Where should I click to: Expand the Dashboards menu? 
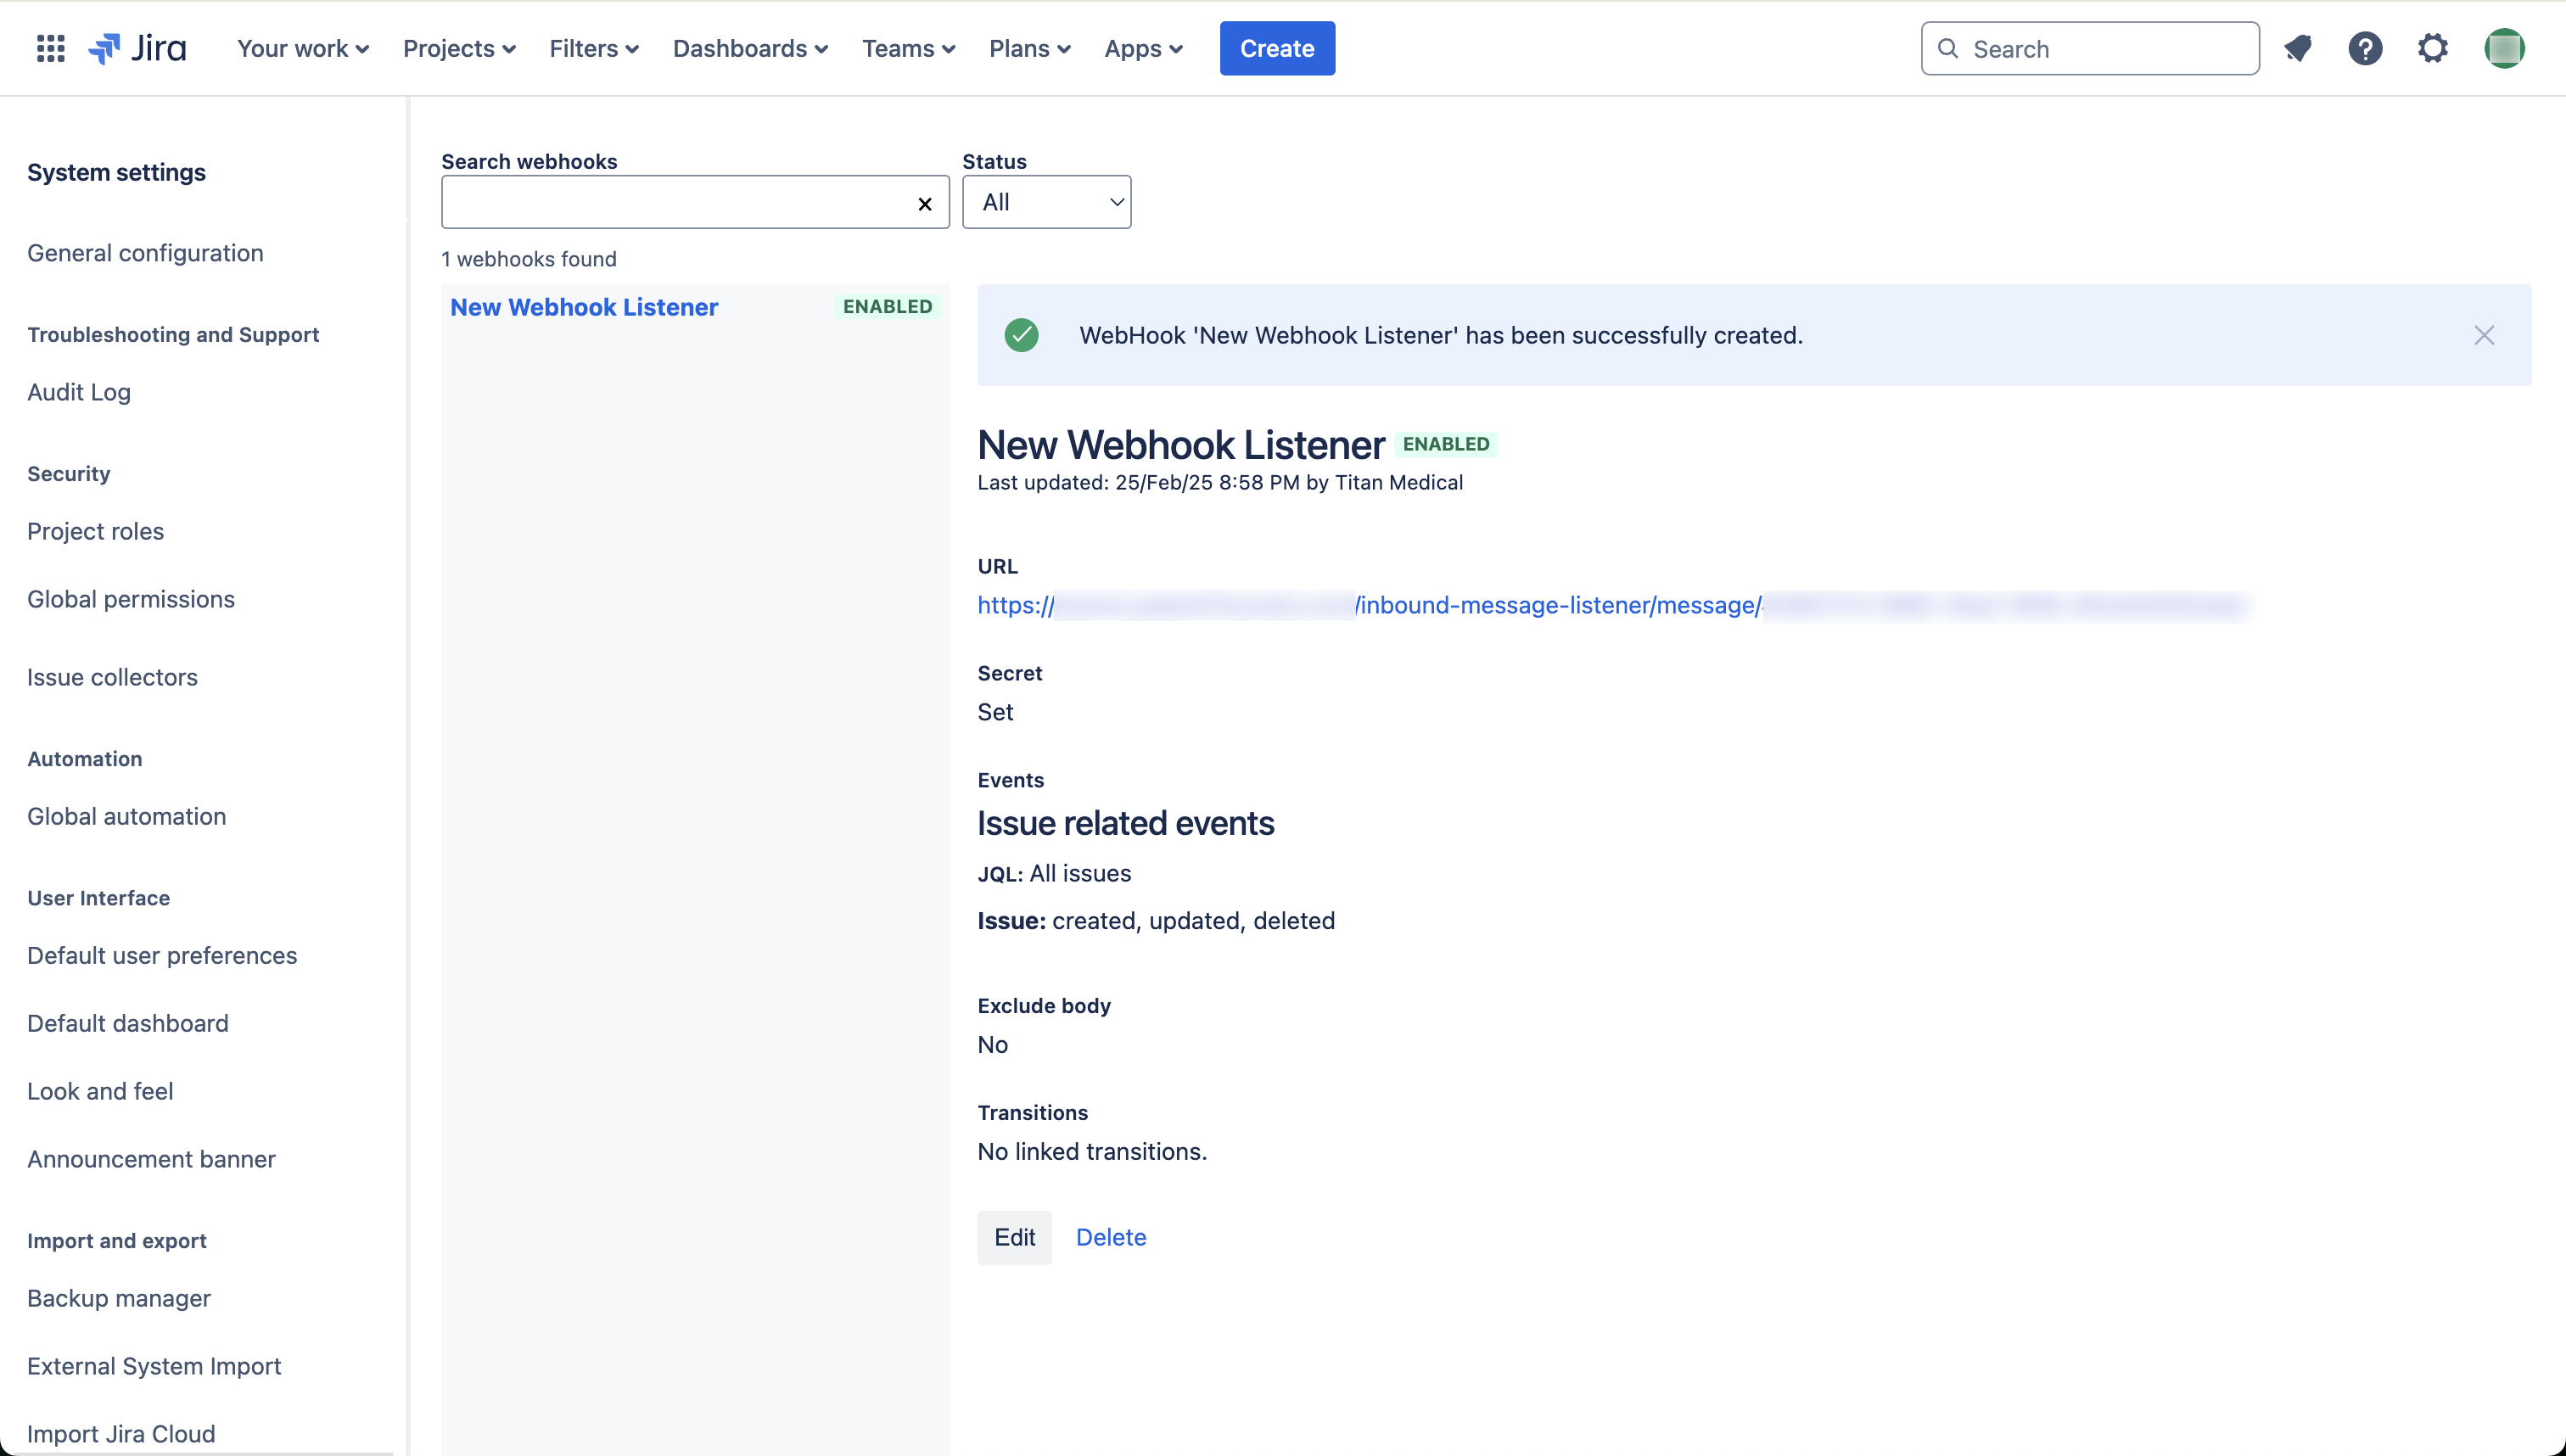(x=750, y=48)
